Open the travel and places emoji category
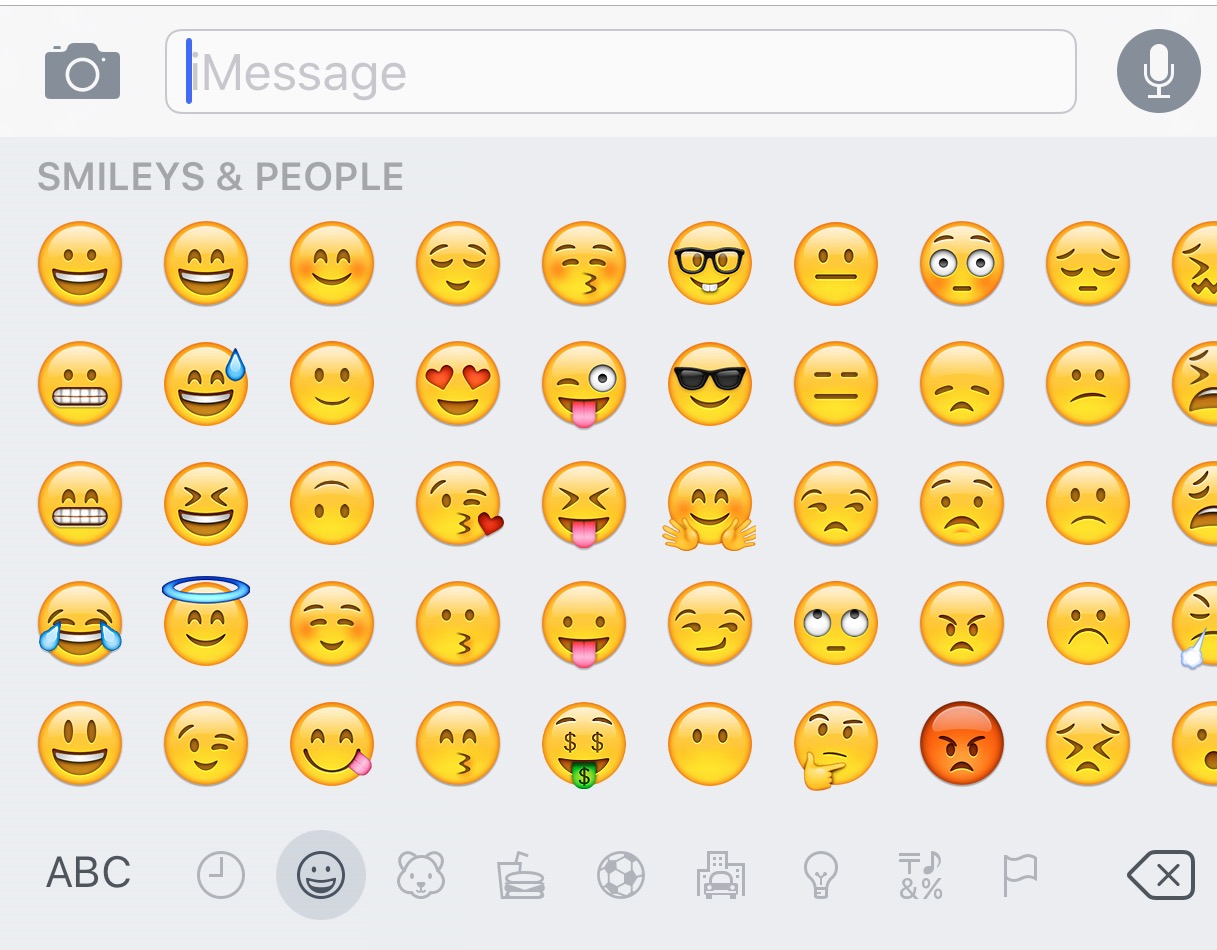Screen dimensions: 1217x950 click(721, 875)
